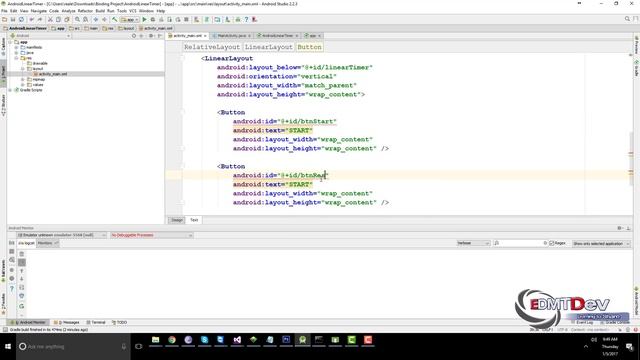The height and width of the screenshot is (360, 640).
Task: Switch to Monitors tab in Android Monitor
Action: tap(47, 243)
